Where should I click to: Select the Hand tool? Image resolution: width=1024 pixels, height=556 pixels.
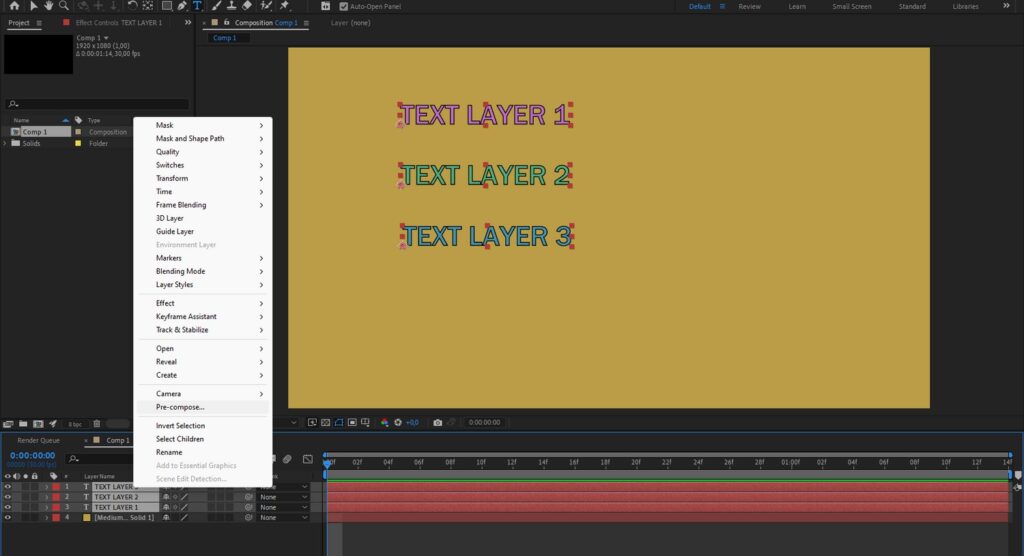48,6
